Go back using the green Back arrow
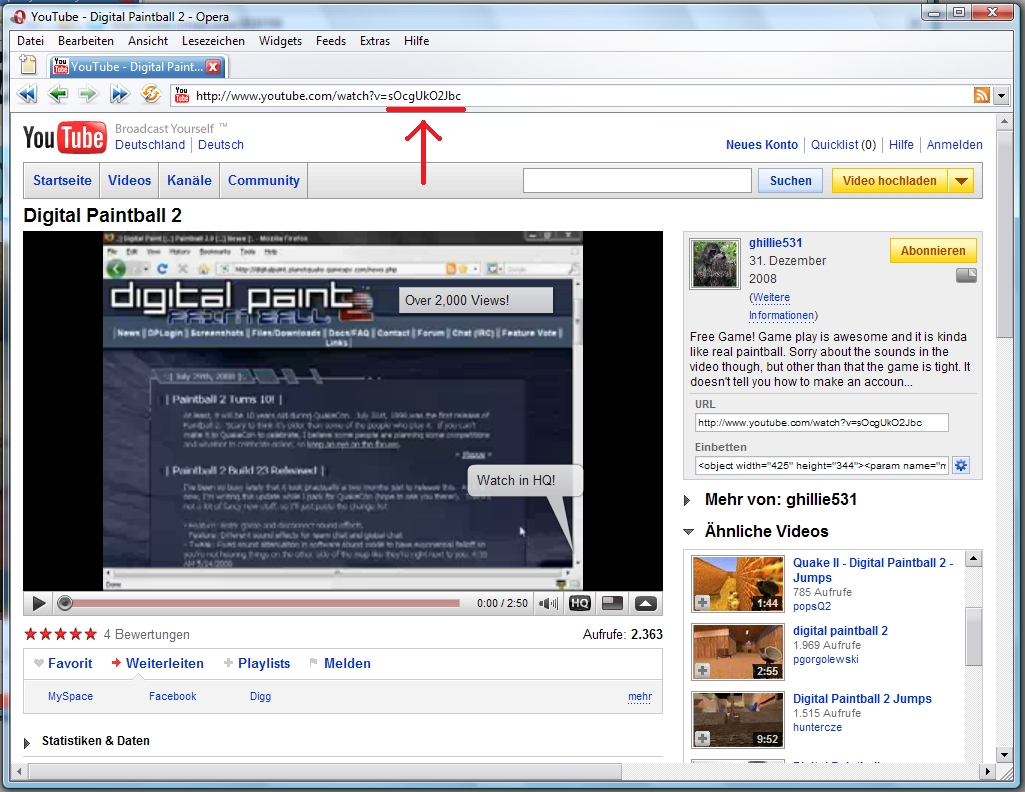 (x=58, y=95)
